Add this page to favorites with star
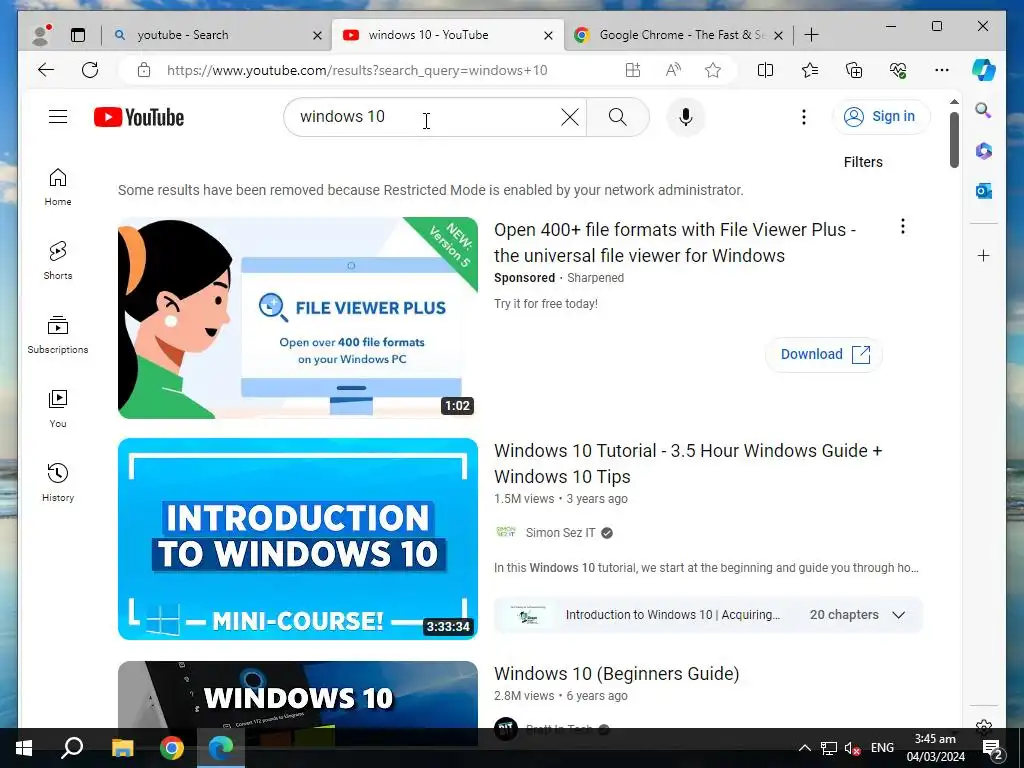Image resolution: width=1024 pixels, height=768 pixels. 712,70
